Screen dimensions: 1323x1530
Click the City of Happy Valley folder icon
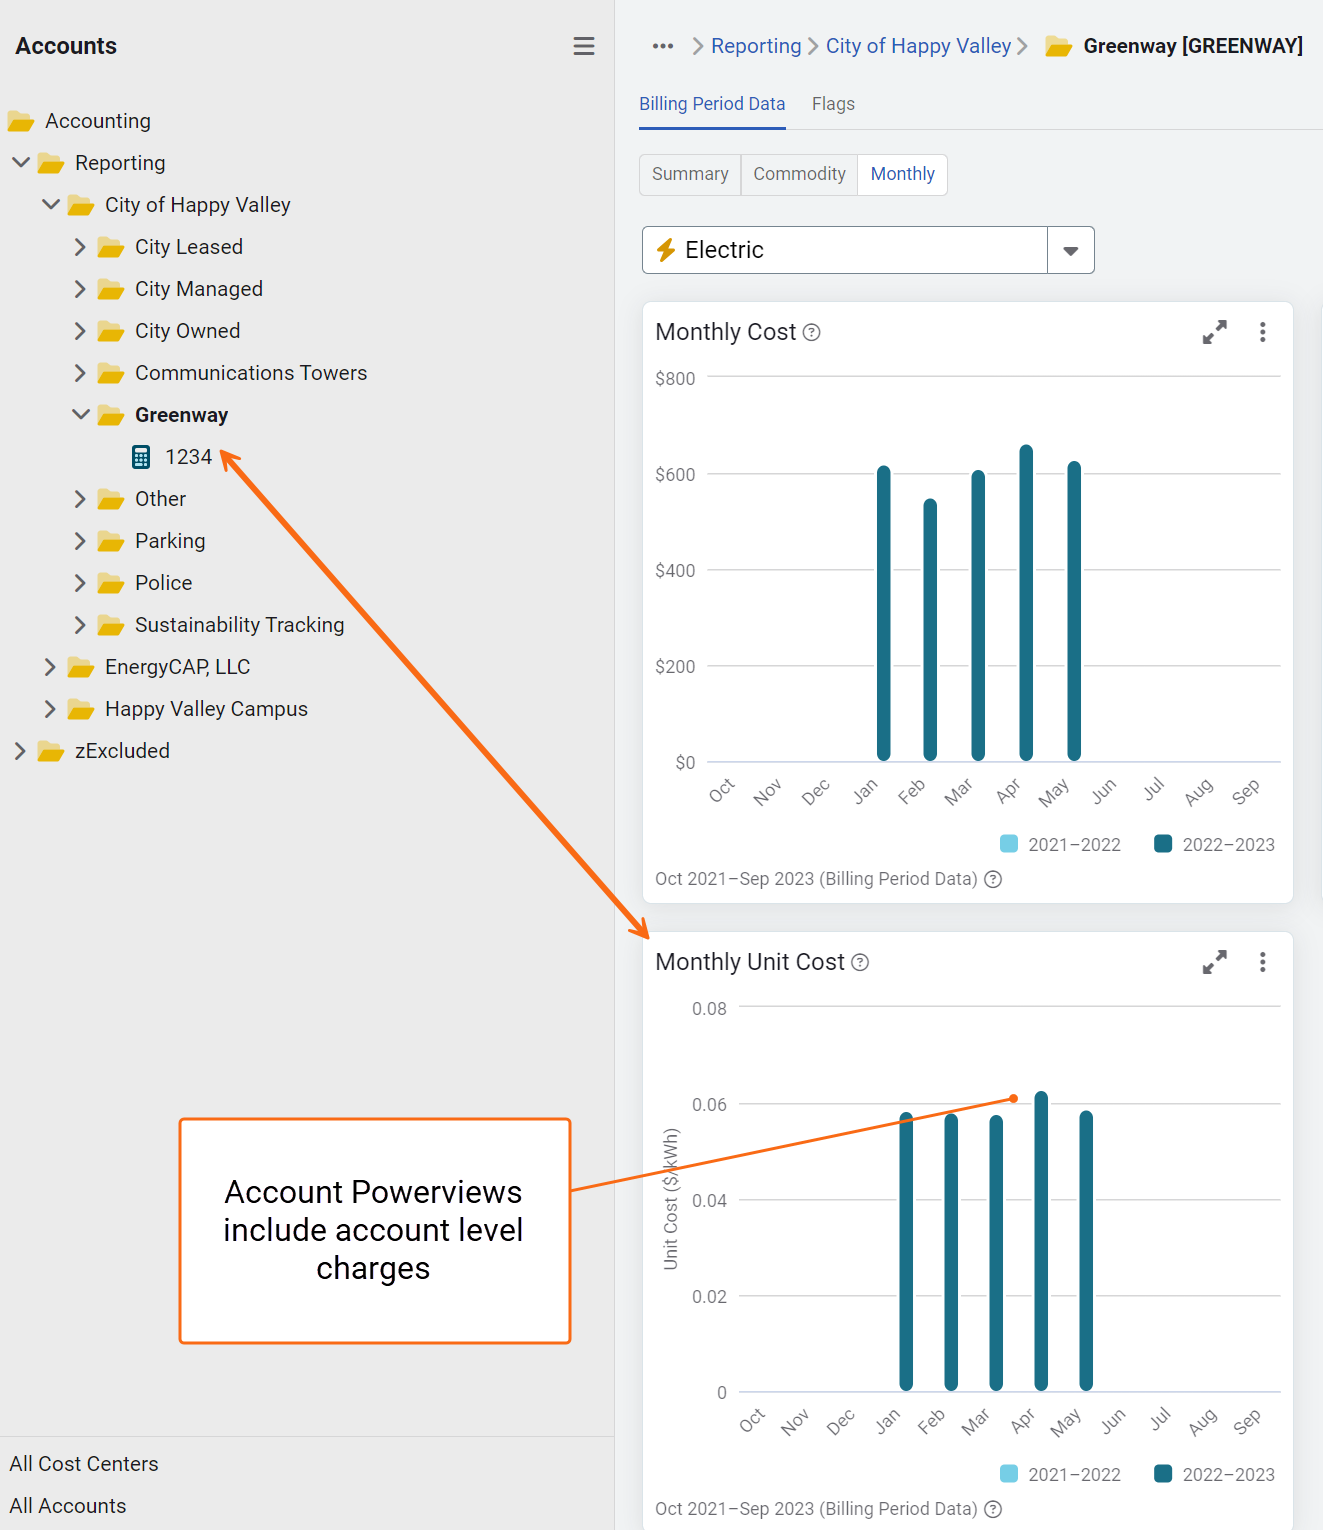(81, 205)
